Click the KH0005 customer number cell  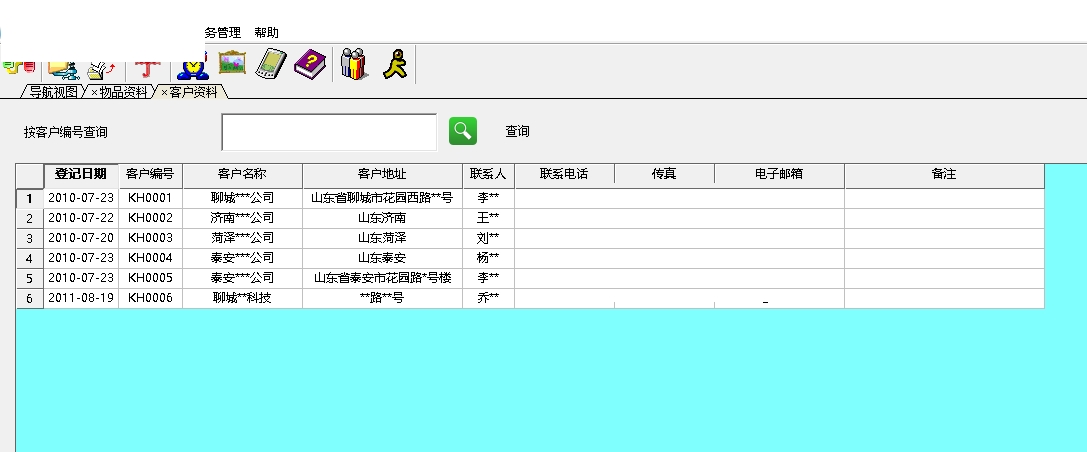click(150, 278)
